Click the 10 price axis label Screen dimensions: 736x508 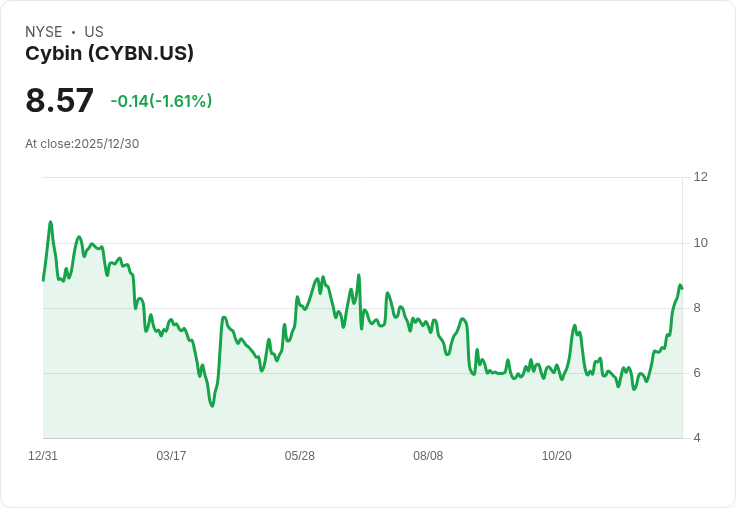pos(700,243)
